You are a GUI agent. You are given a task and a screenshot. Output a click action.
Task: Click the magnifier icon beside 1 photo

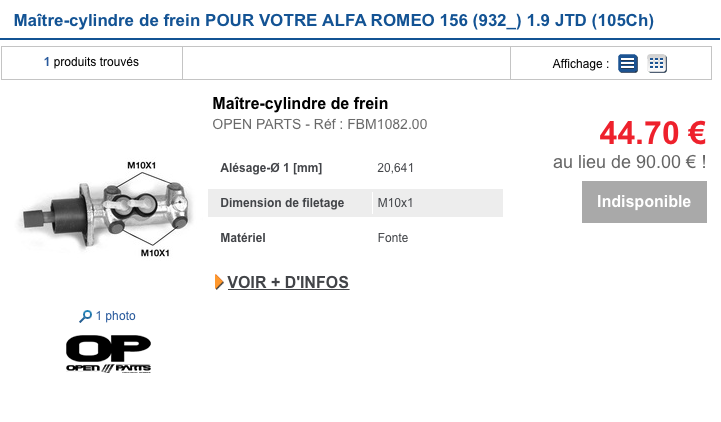click(x=85, y=316)
